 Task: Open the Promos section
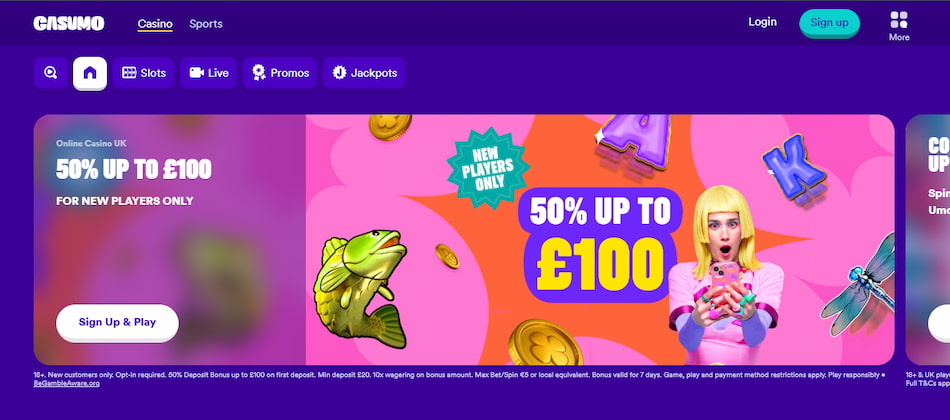click(280, 73)
